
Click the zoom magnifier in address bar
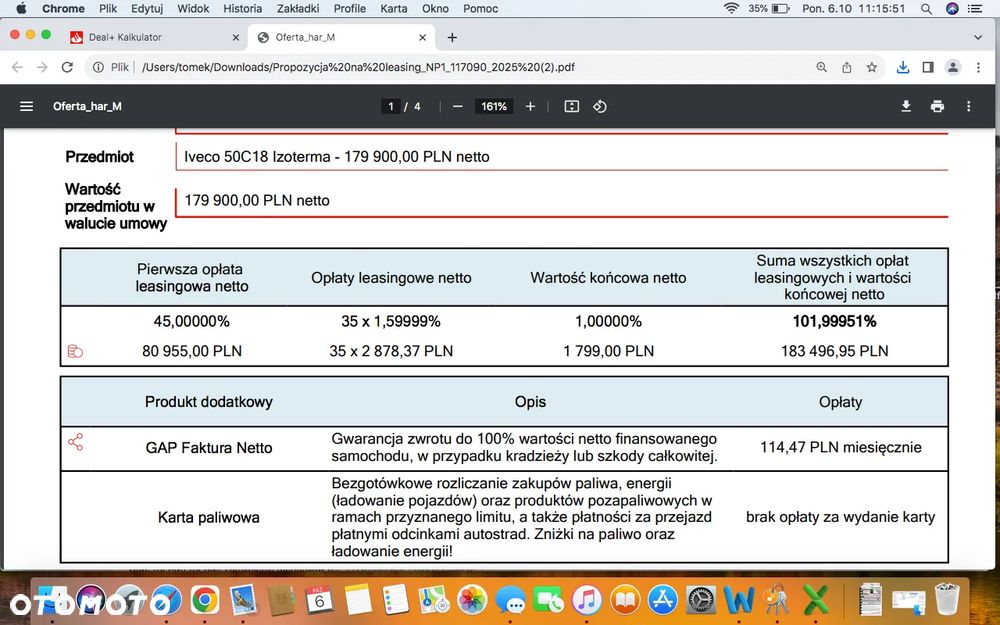point(821,67)
